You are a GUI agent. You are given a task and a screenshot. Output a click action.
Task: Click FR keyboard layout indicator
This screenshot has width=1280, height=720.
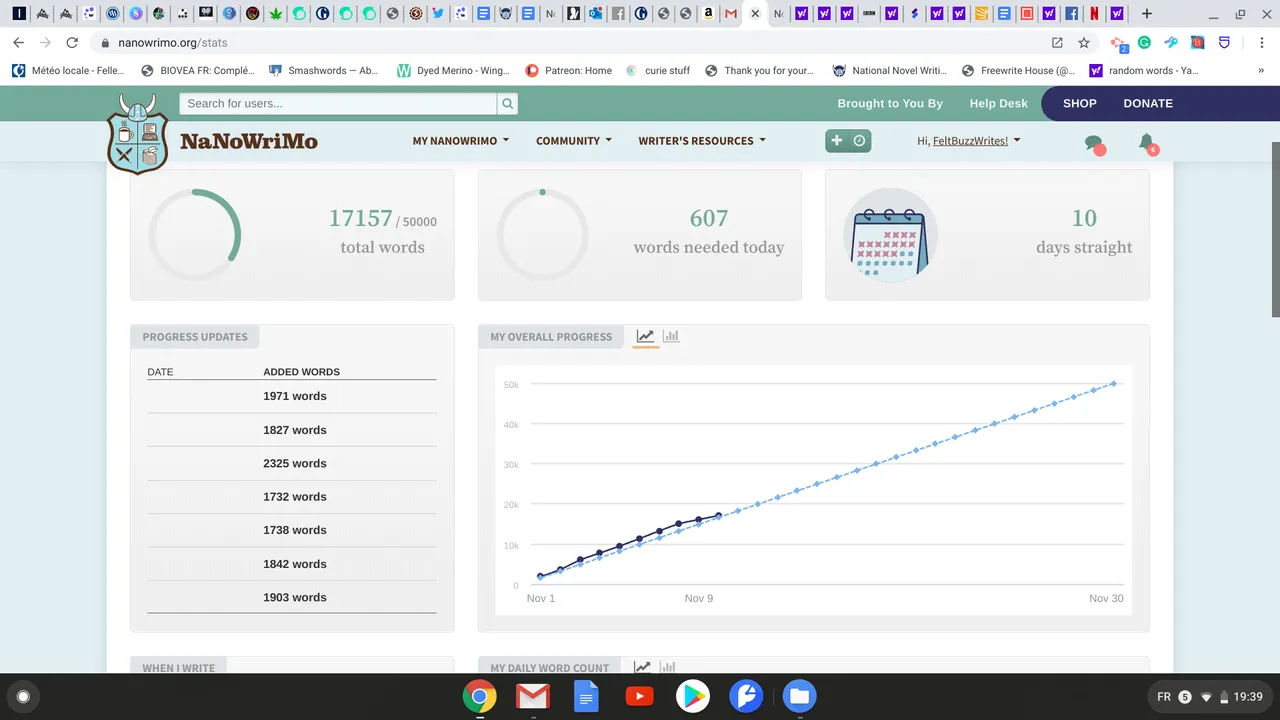click(x=1164, y=697)
